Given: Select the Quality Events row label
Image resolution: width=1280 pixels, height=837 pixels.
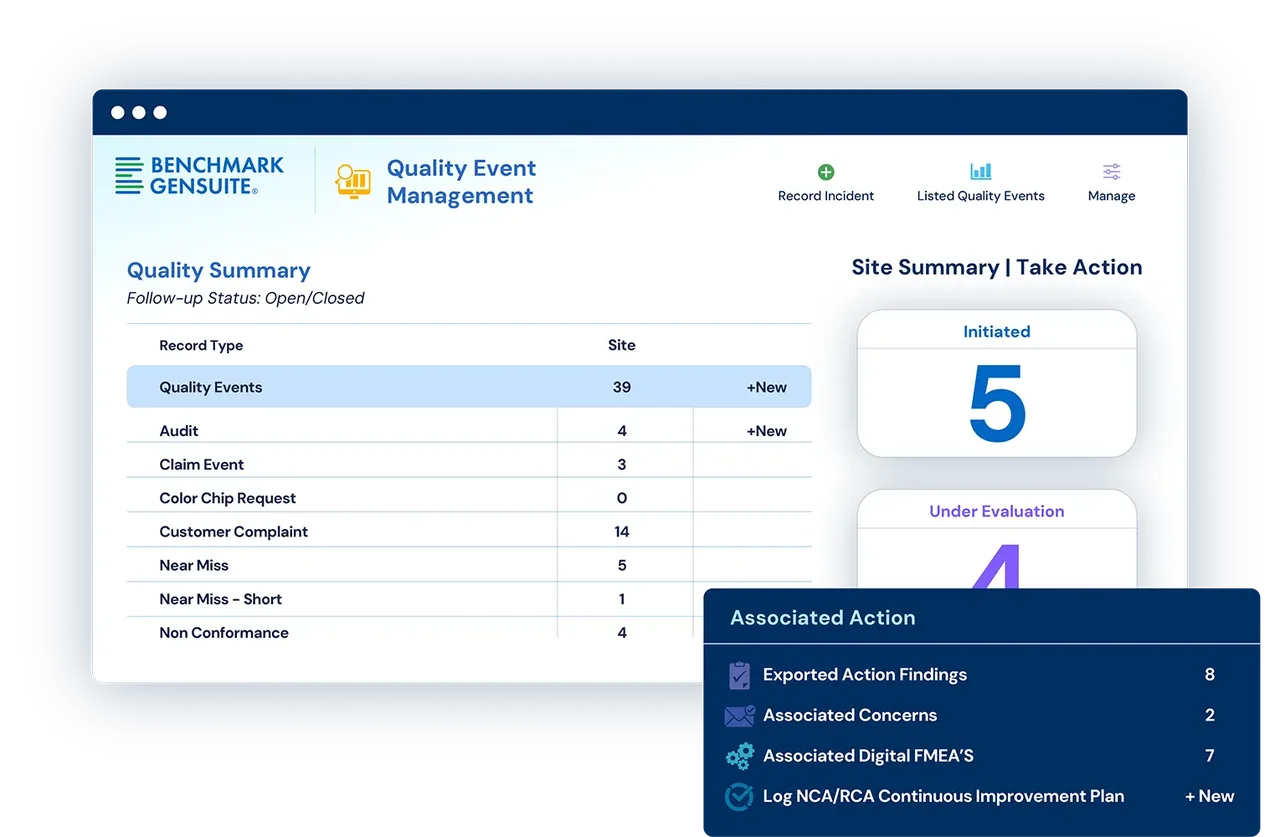Looking at the screenshot, I should (x=211, y=387).
